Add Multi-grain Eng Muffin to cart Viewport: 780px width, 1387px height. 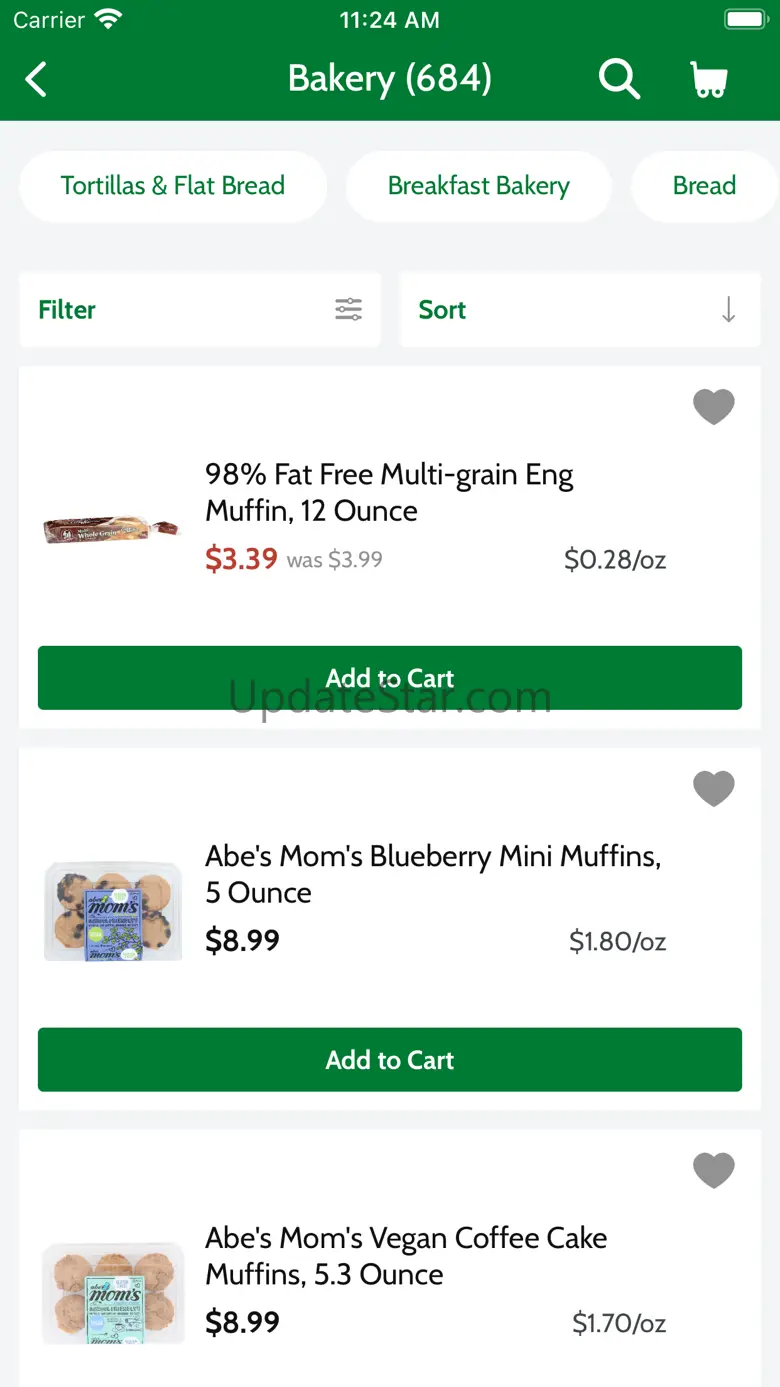coord(390,678)
